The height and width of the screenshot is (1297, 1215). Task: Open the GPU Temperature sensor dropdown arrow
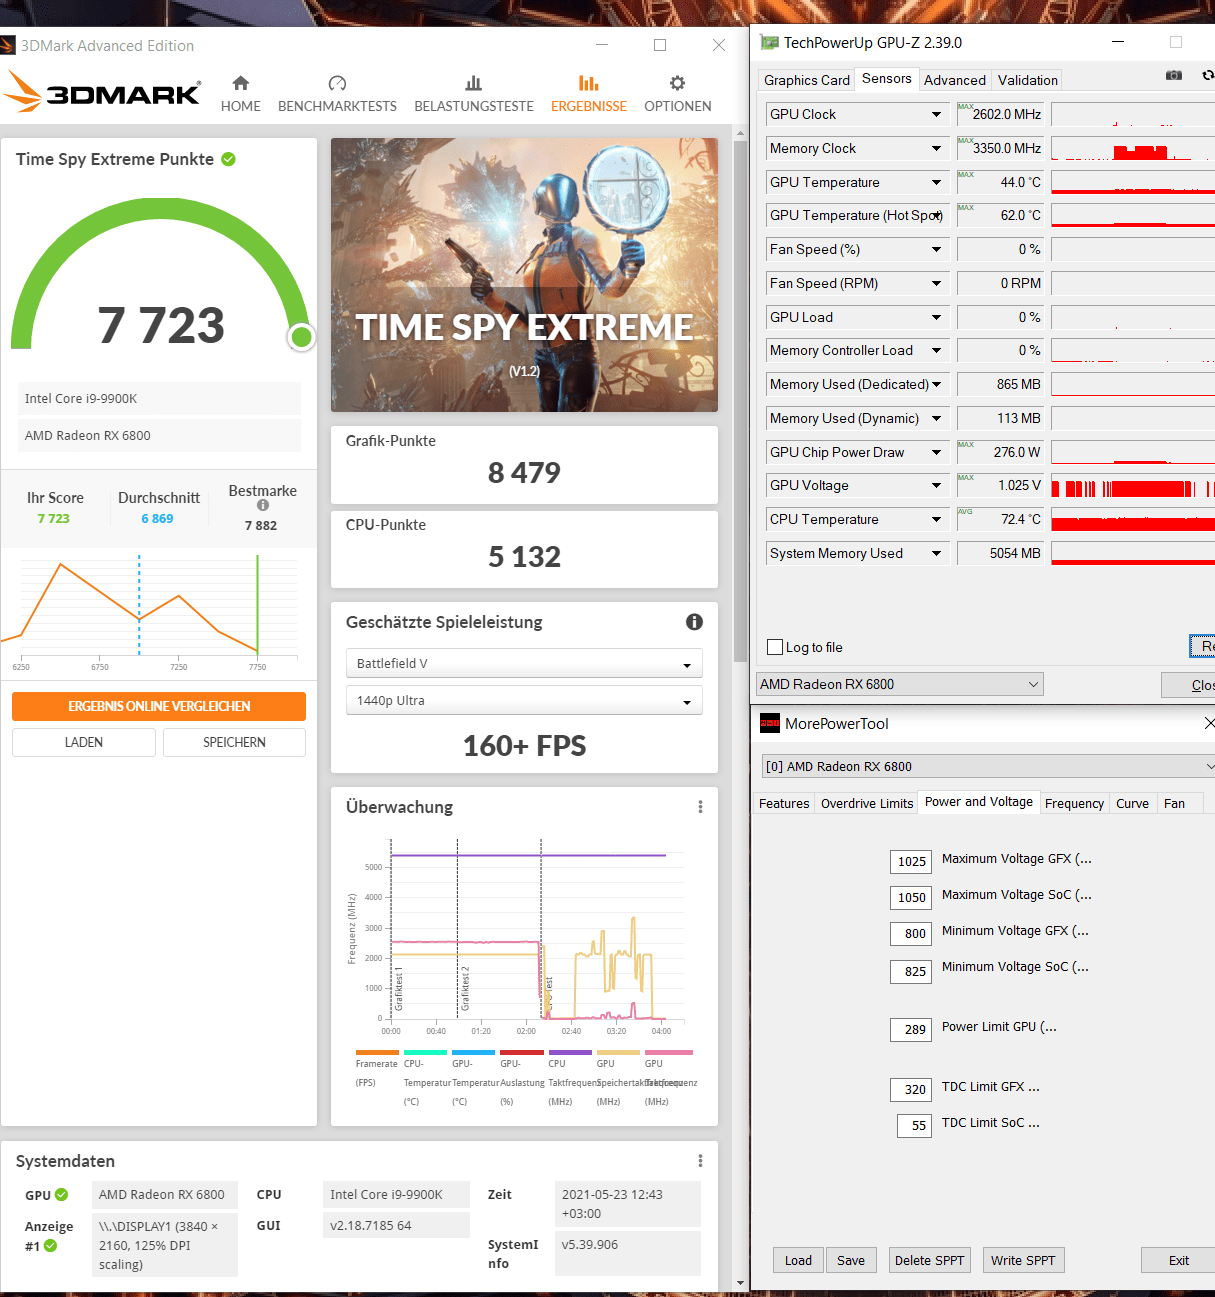pos(936,183)
